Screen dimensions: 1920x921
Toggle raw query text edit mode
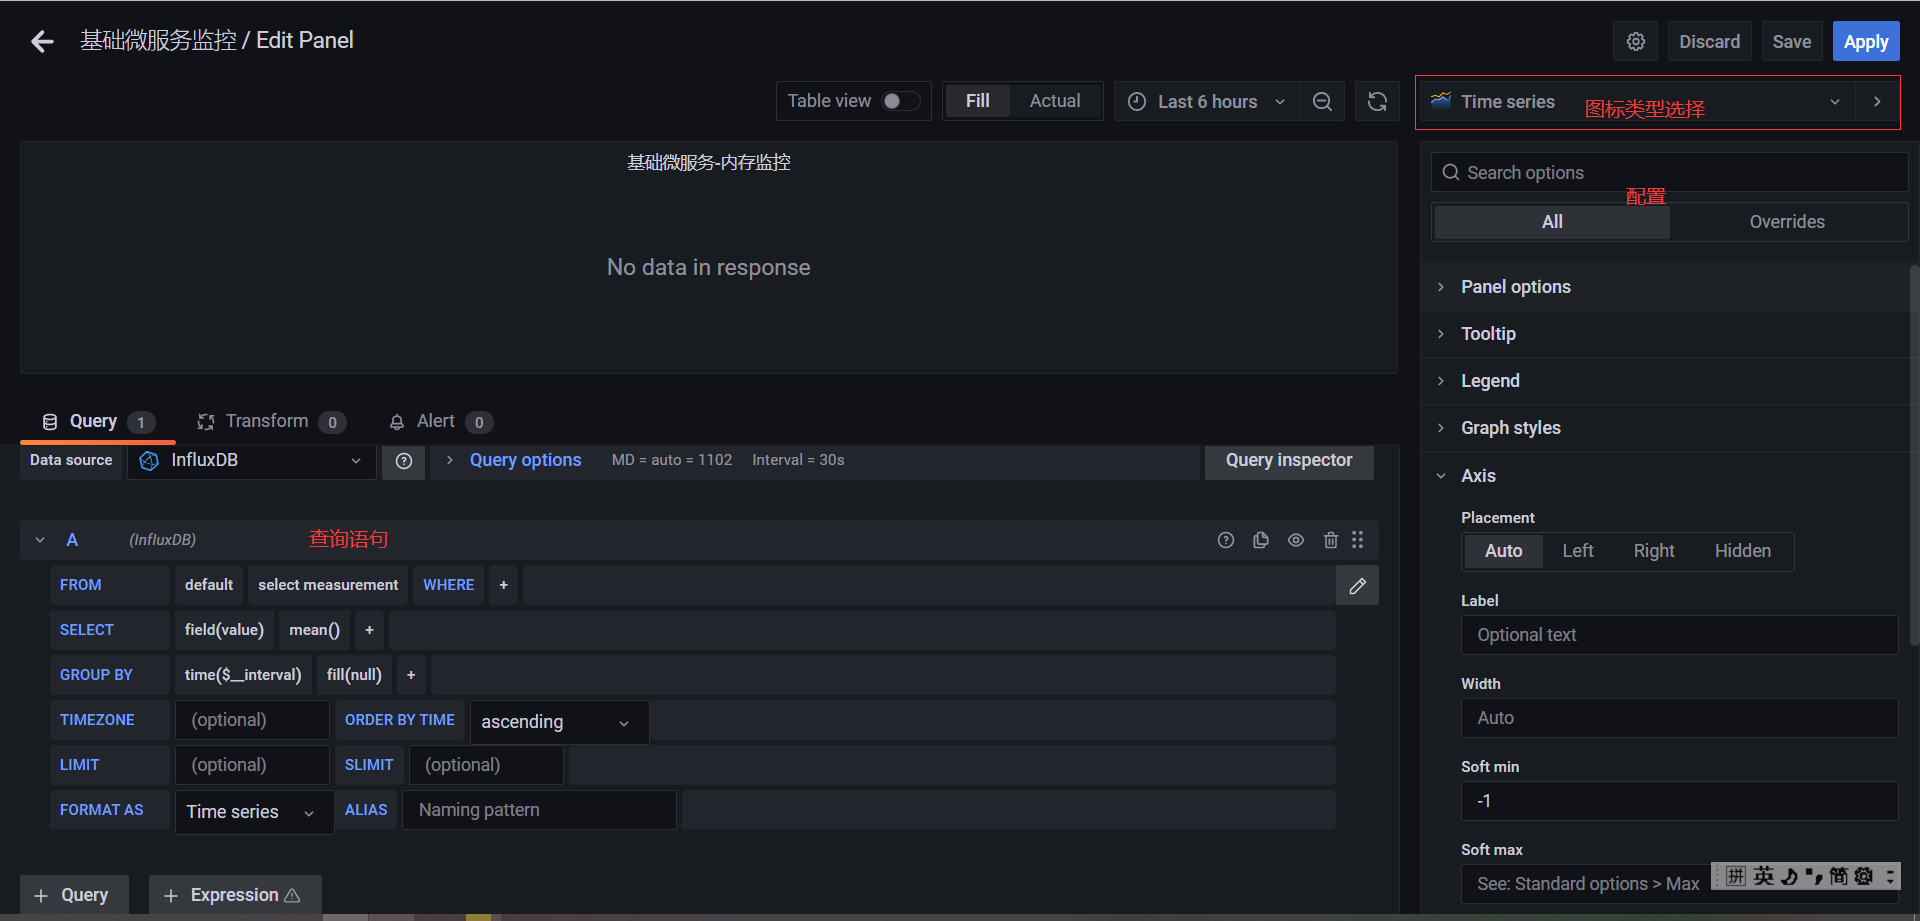coord(1357,586)
